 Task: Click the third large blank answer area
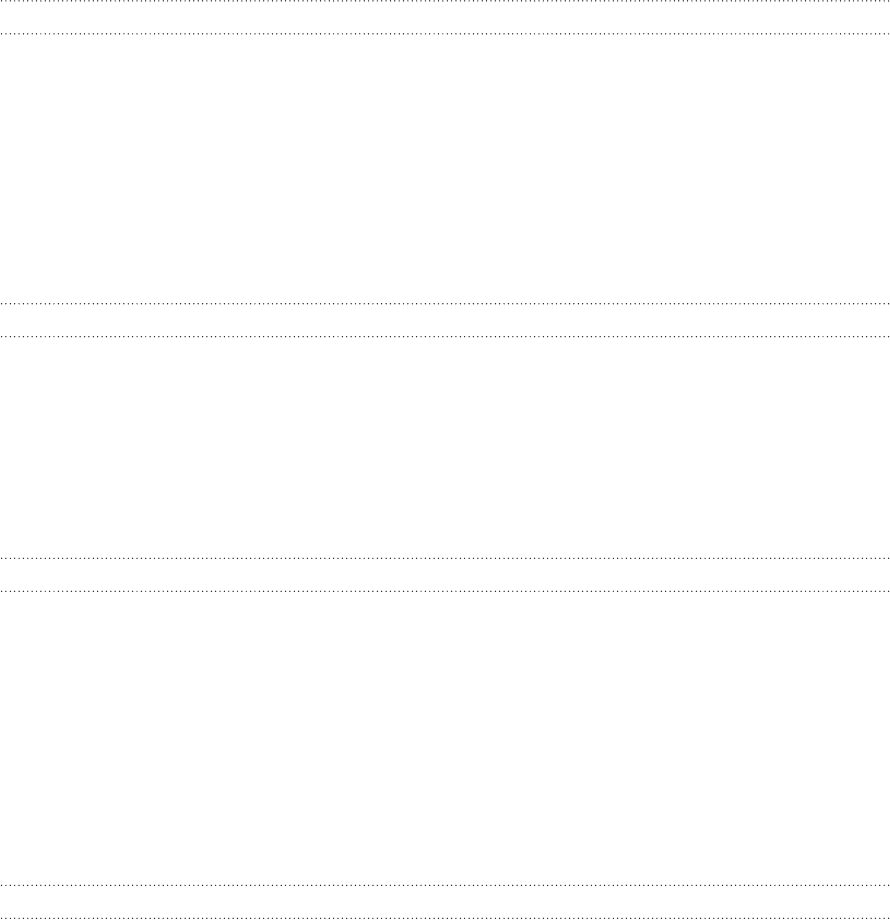coord(445,738)
